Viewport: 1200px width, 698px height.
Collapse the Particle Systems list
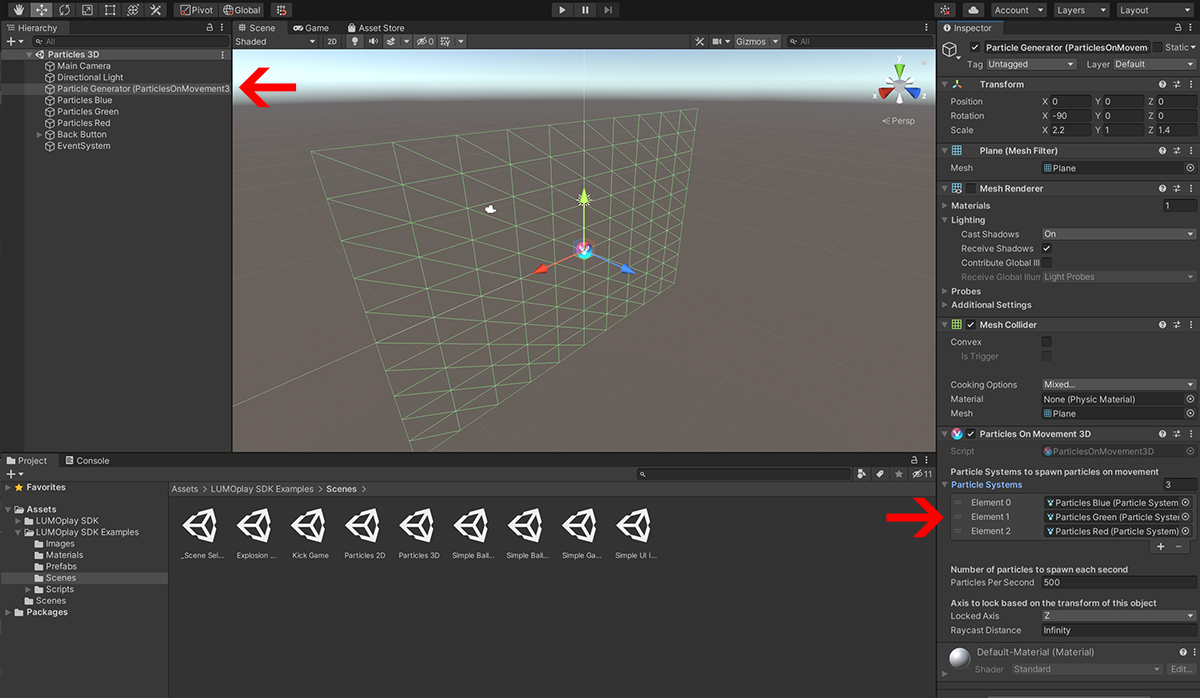tap(944, 484)
